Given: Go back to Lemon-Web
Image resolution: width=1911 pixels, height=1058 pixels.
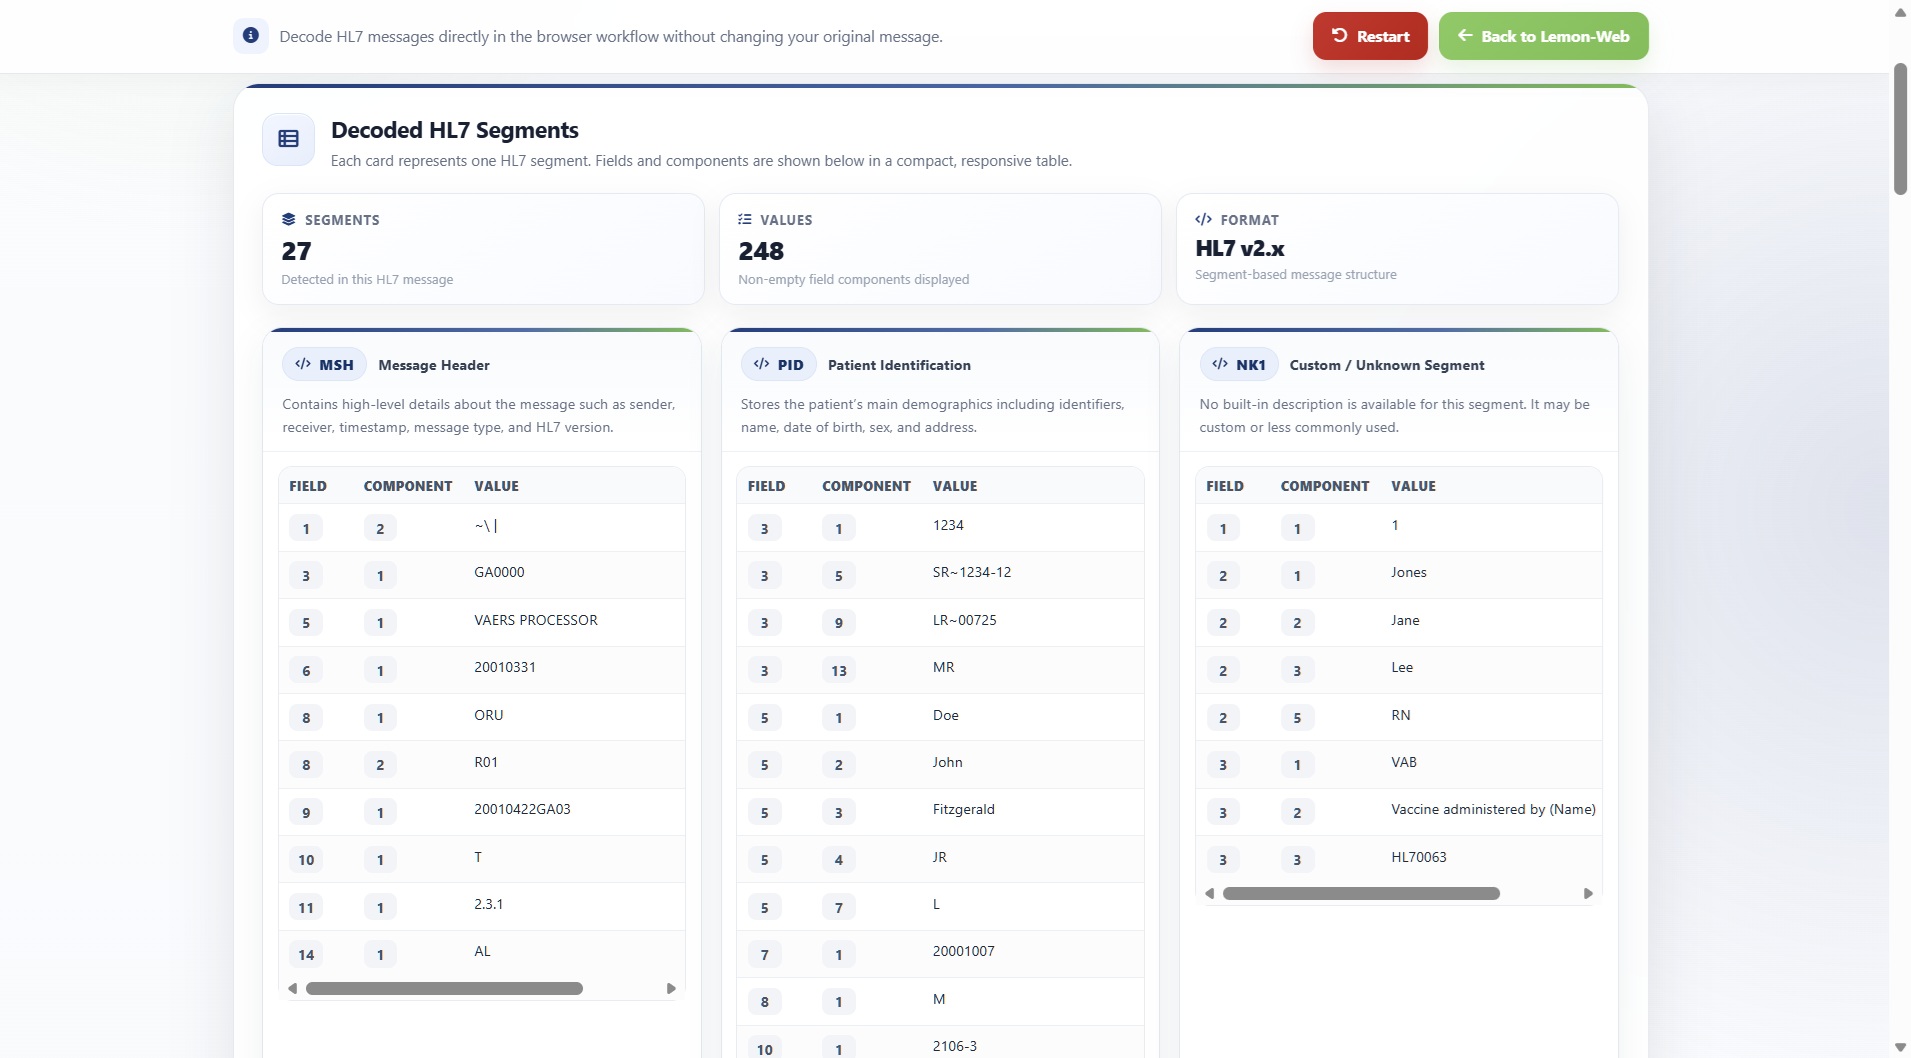Looking at the screenshot, I should click(1543, 36).
